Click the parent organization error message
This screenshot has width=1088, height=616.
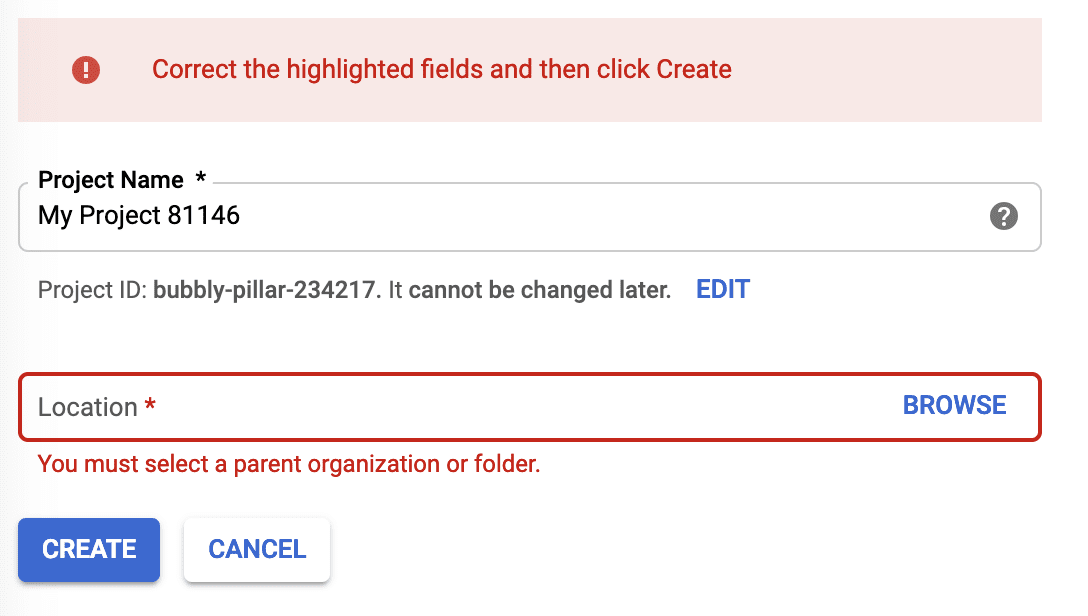coord(289,464)
